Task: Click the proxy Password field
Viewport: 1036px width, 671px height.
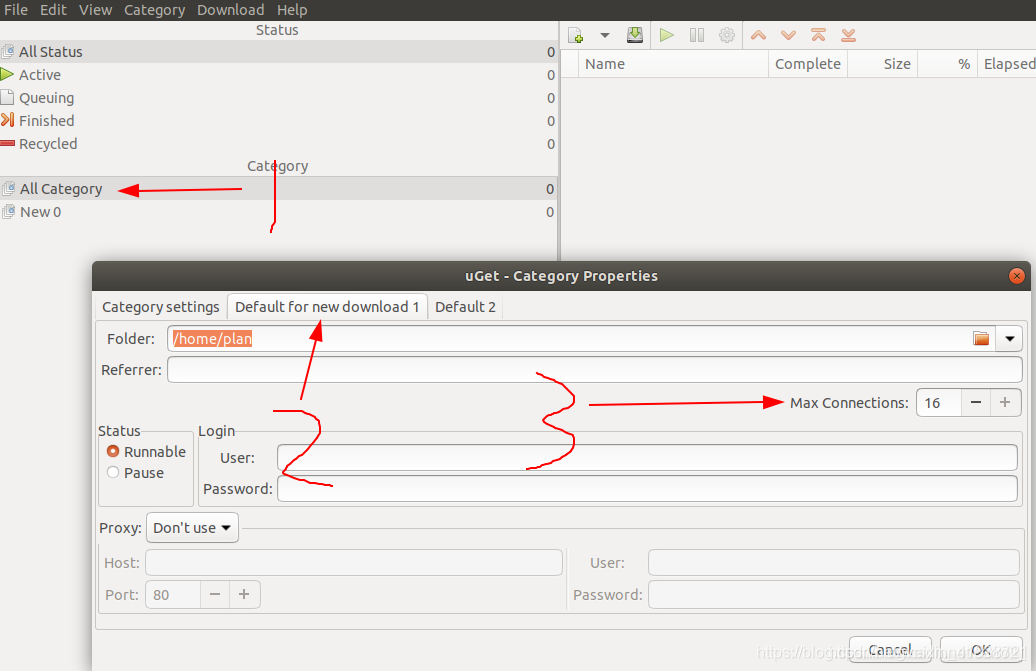Action: pos(834,594)
